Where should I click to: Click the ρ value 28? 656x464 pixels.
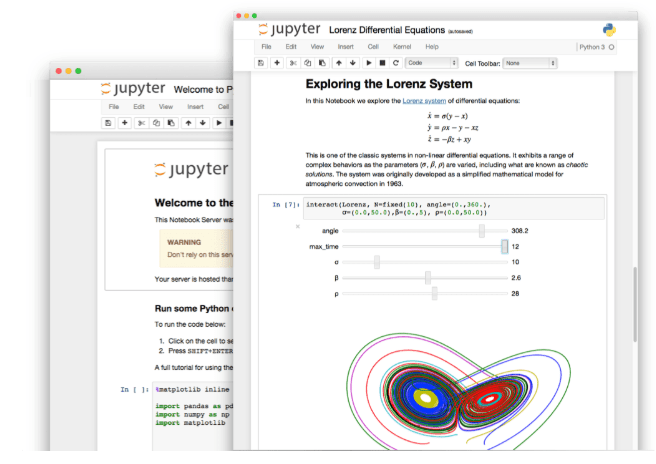[515, 294]
